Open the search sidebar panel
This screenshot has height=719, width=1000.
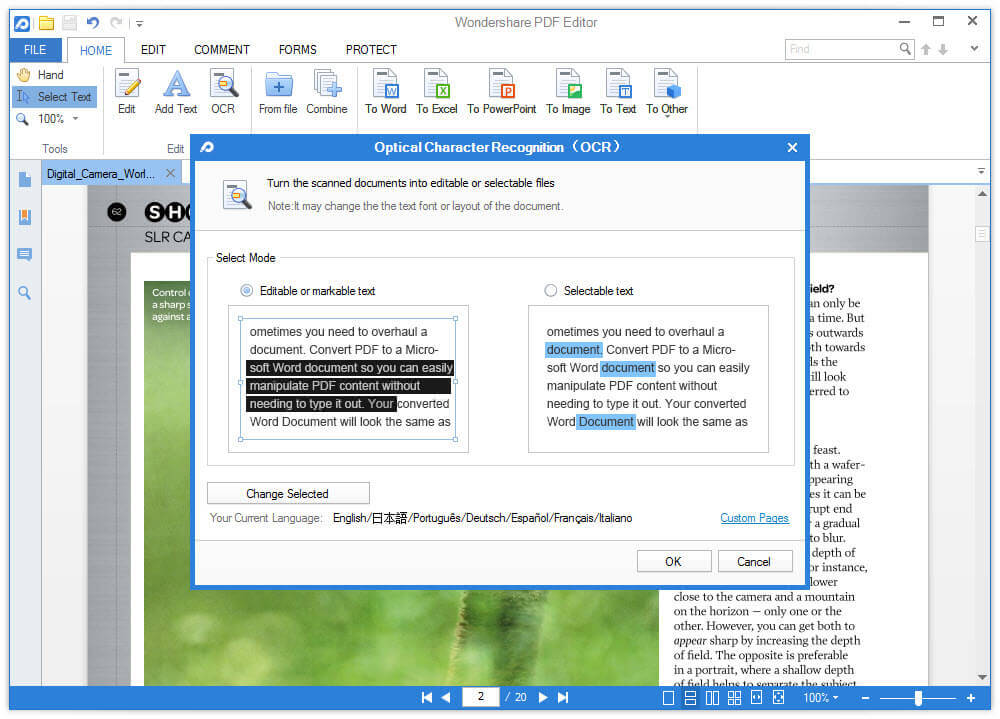[x=25, y=293]
